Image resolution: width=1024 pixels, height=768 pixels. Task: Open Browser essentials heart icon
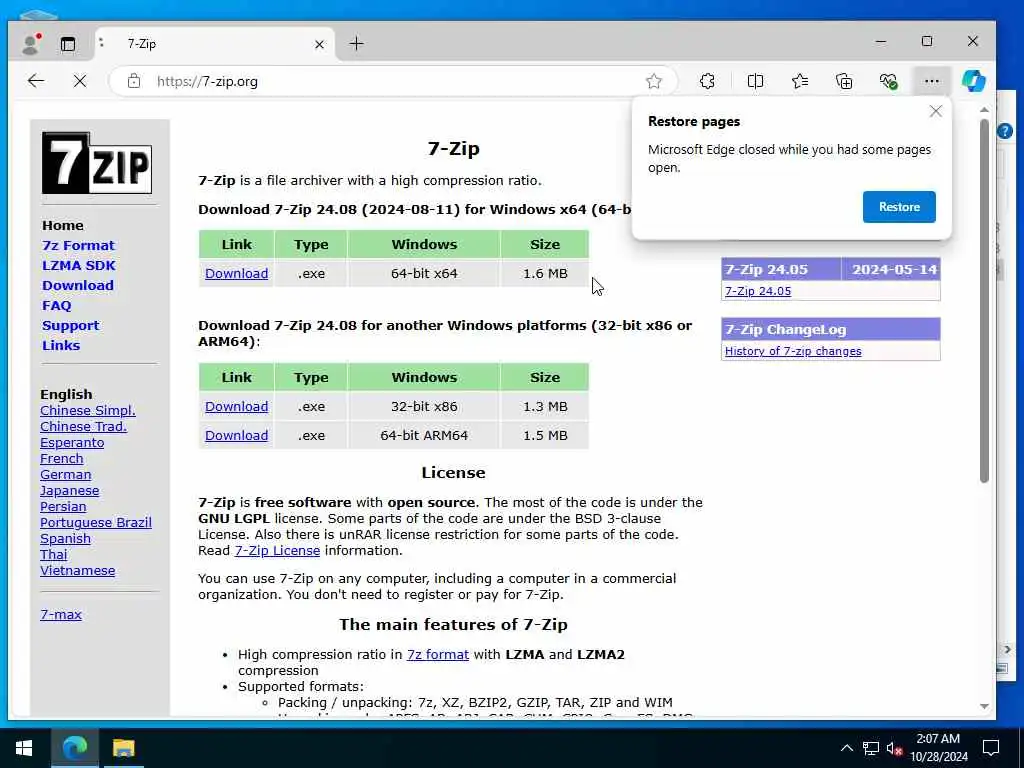click(x=888, y=81)
